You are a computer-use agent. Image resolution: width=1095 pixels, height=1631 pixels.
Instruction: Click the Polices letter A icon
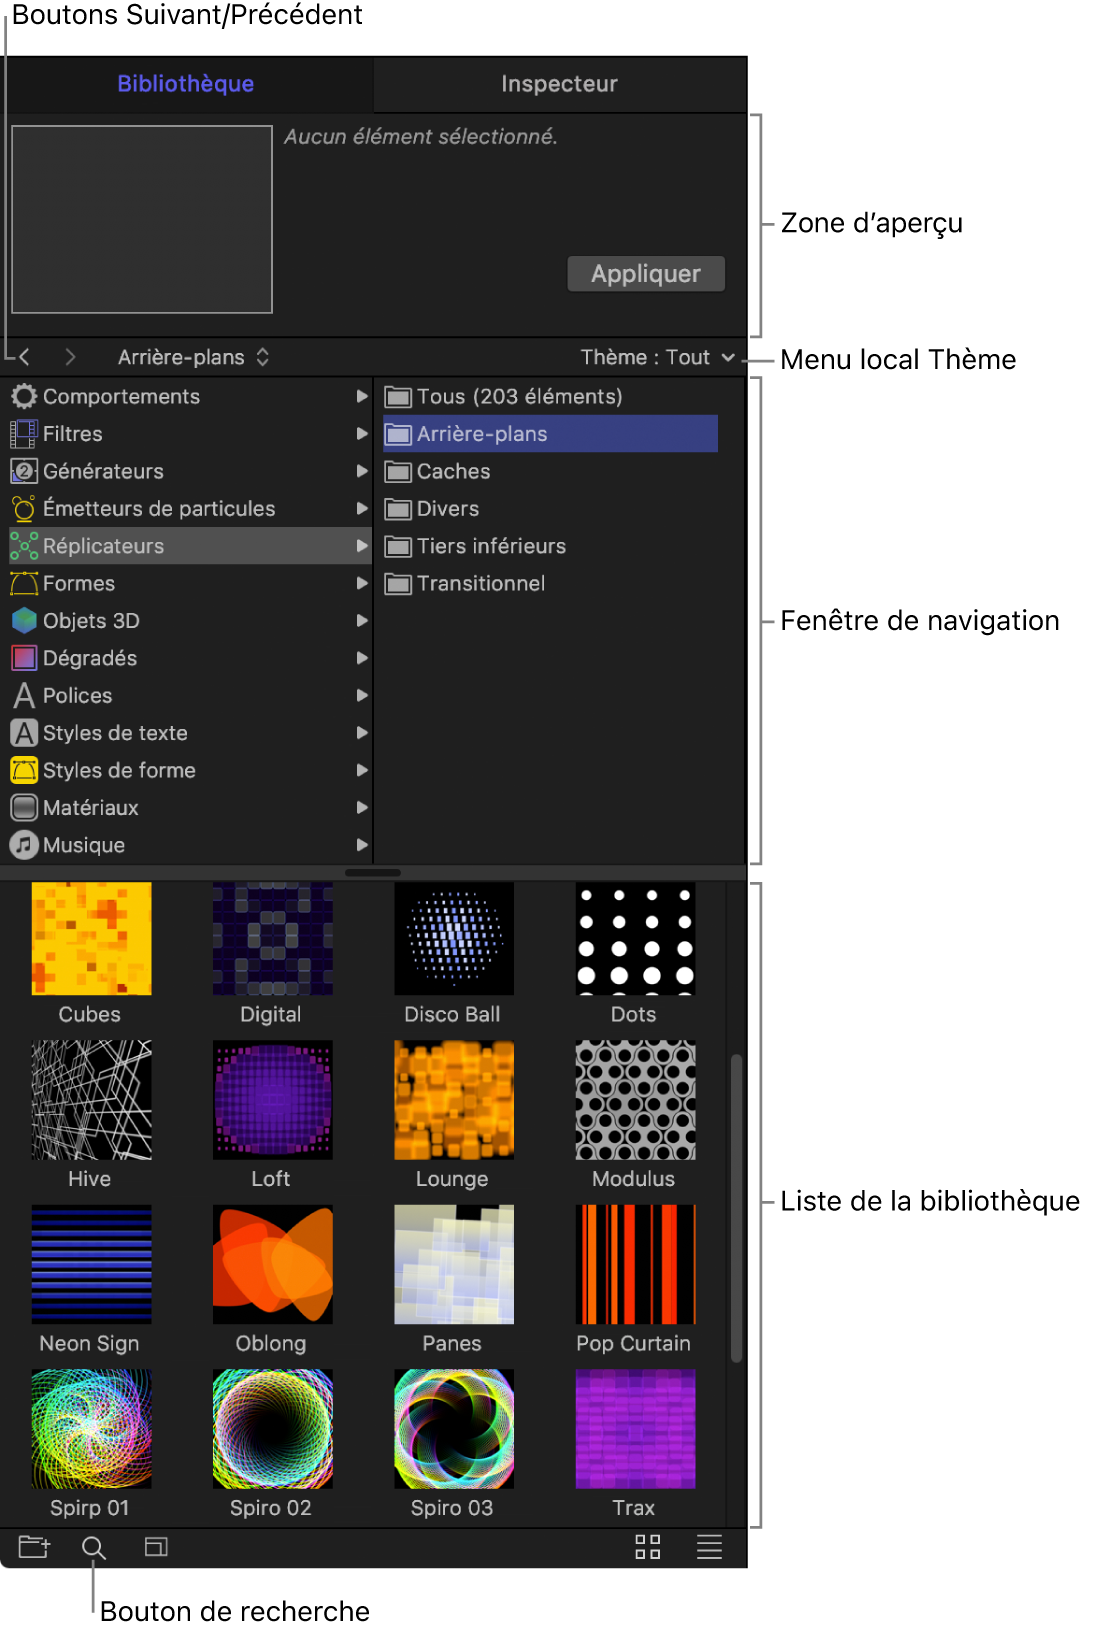pos(24,696)
